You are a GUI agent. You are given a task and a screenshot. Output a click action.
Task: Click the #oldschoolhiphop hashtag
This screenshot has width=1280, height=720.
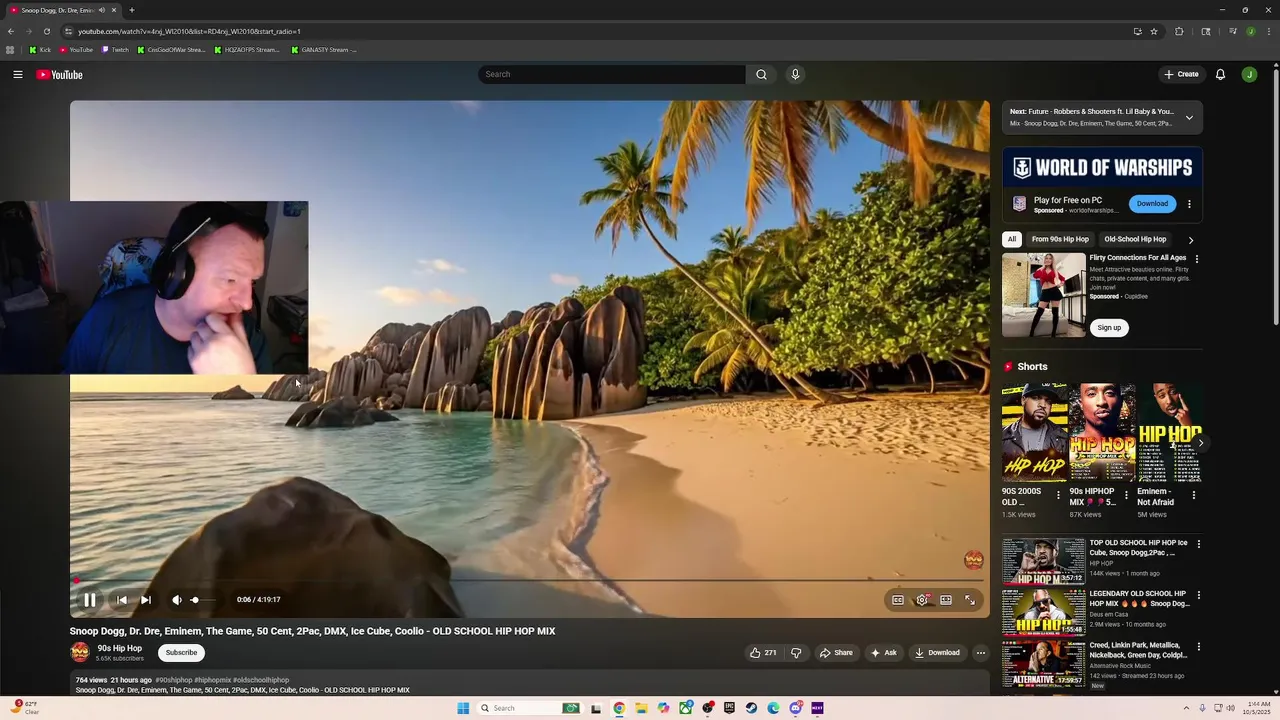point(261,680)
